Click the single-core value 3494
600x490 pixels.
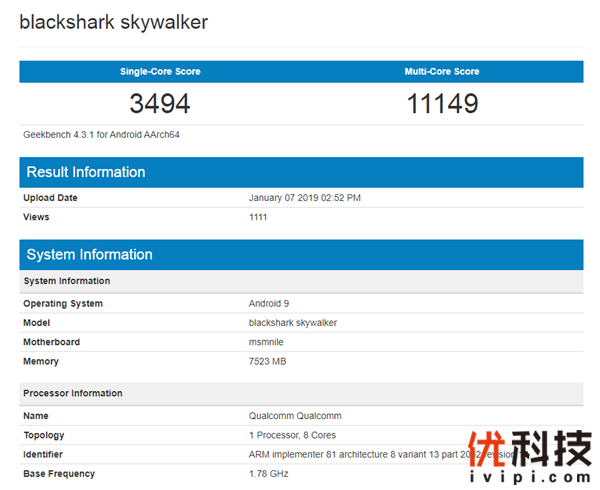(160, 104)
